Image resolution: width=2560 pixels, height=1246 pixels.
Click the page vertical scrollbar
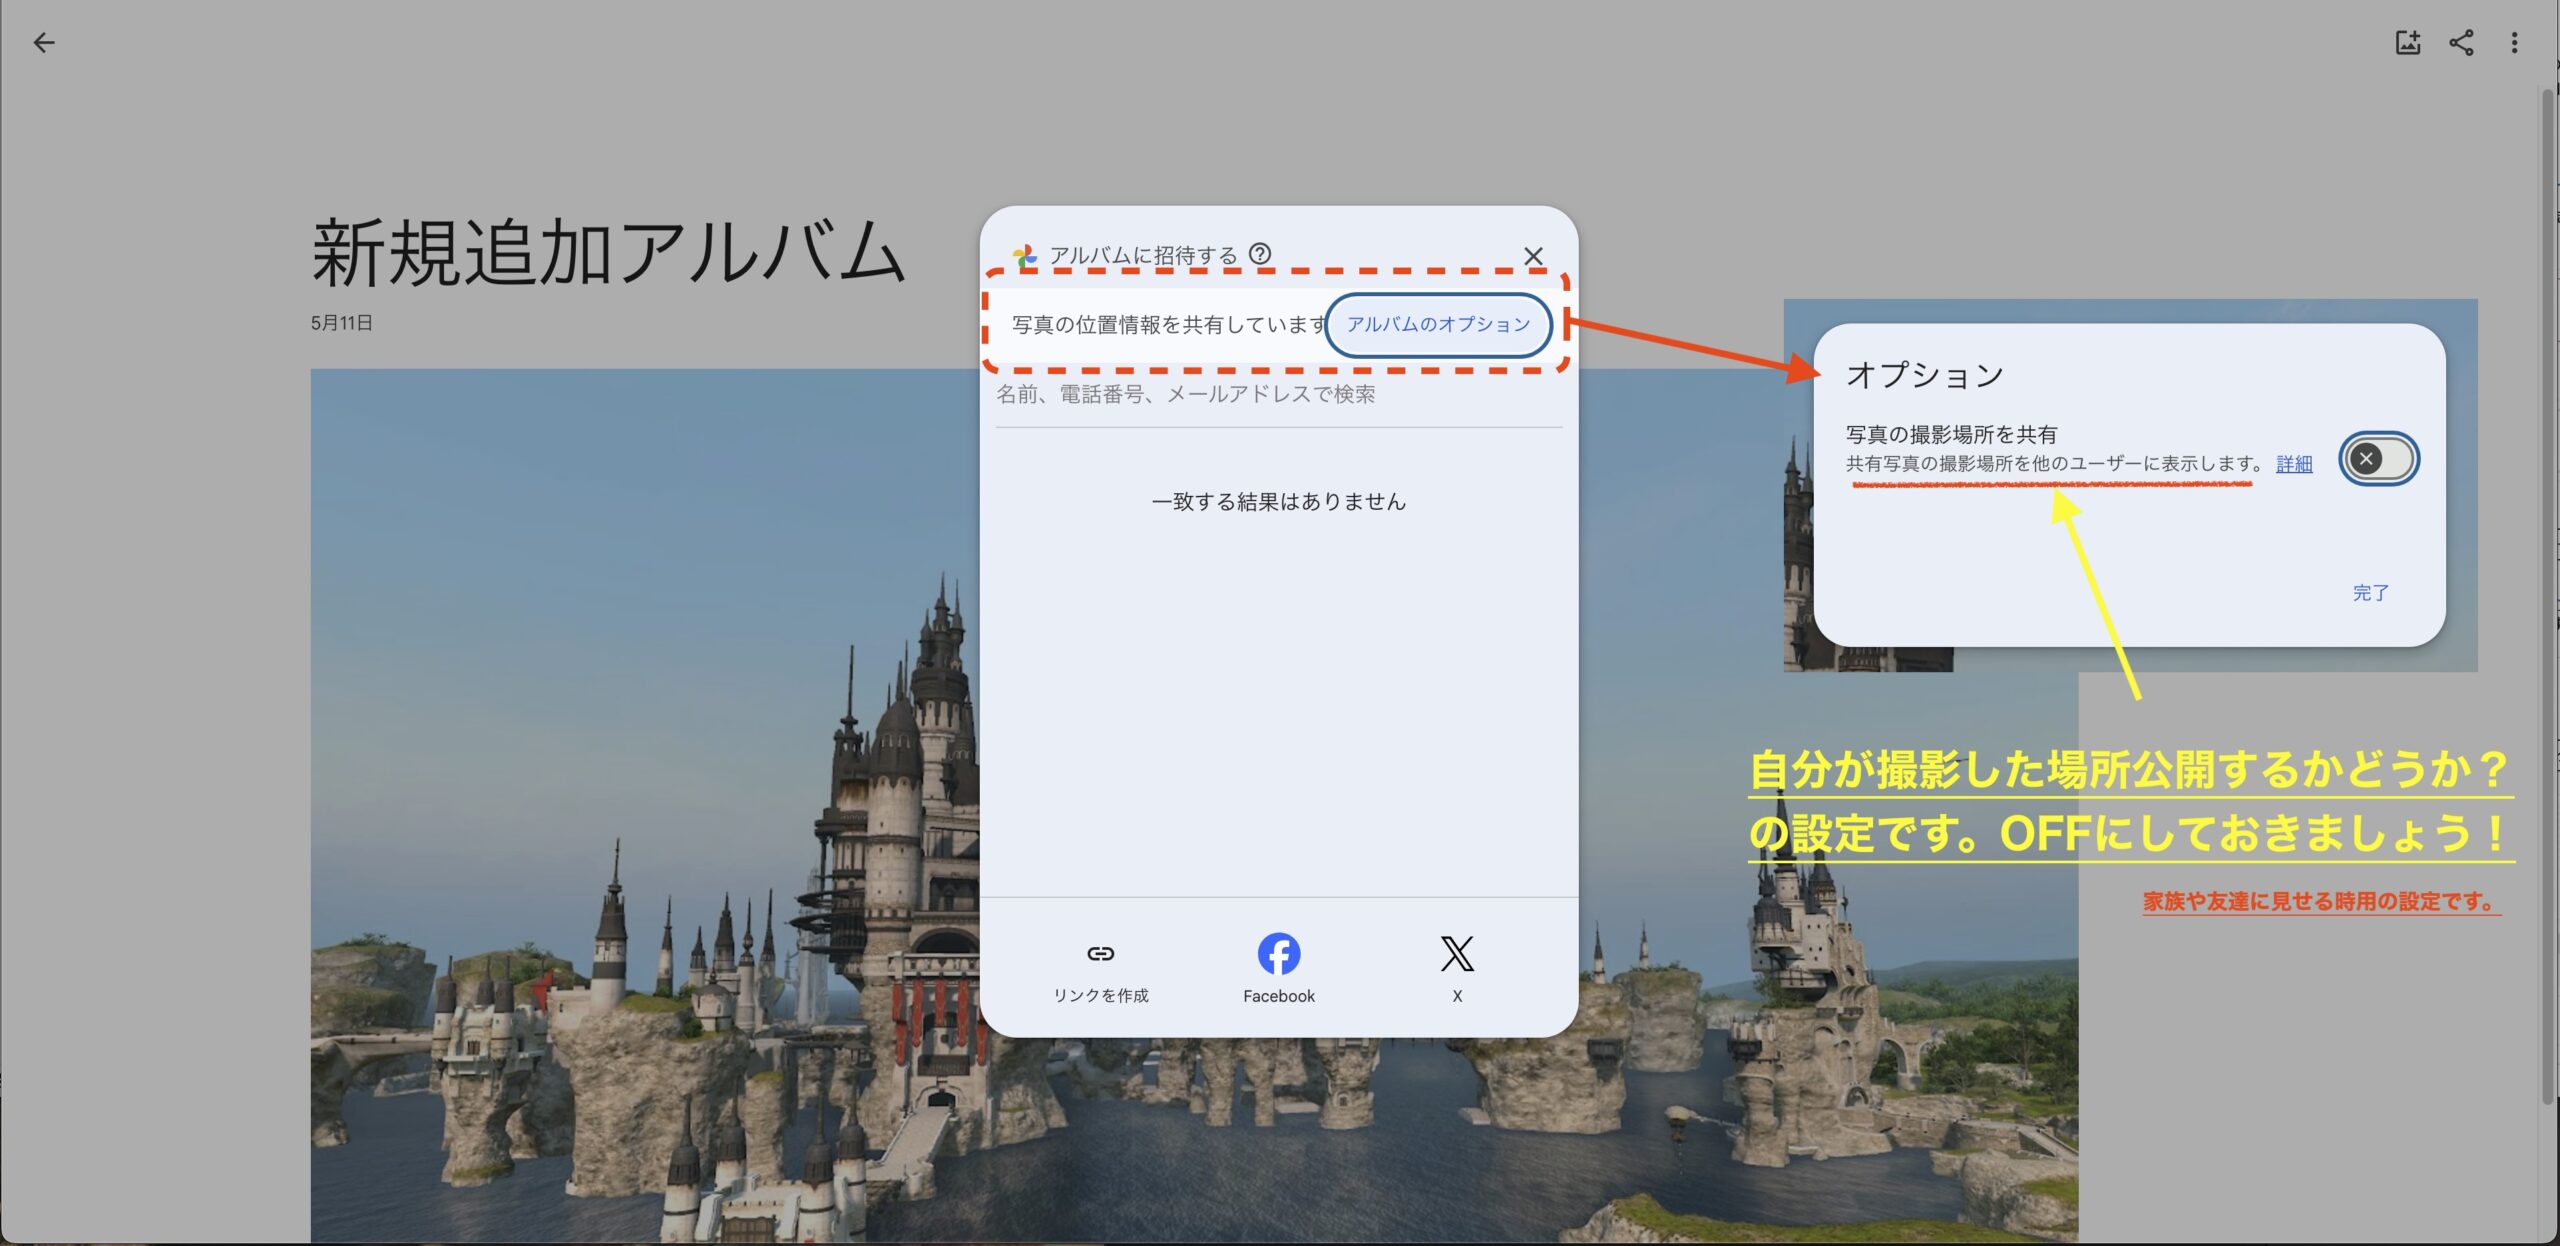pos(2549,595)
